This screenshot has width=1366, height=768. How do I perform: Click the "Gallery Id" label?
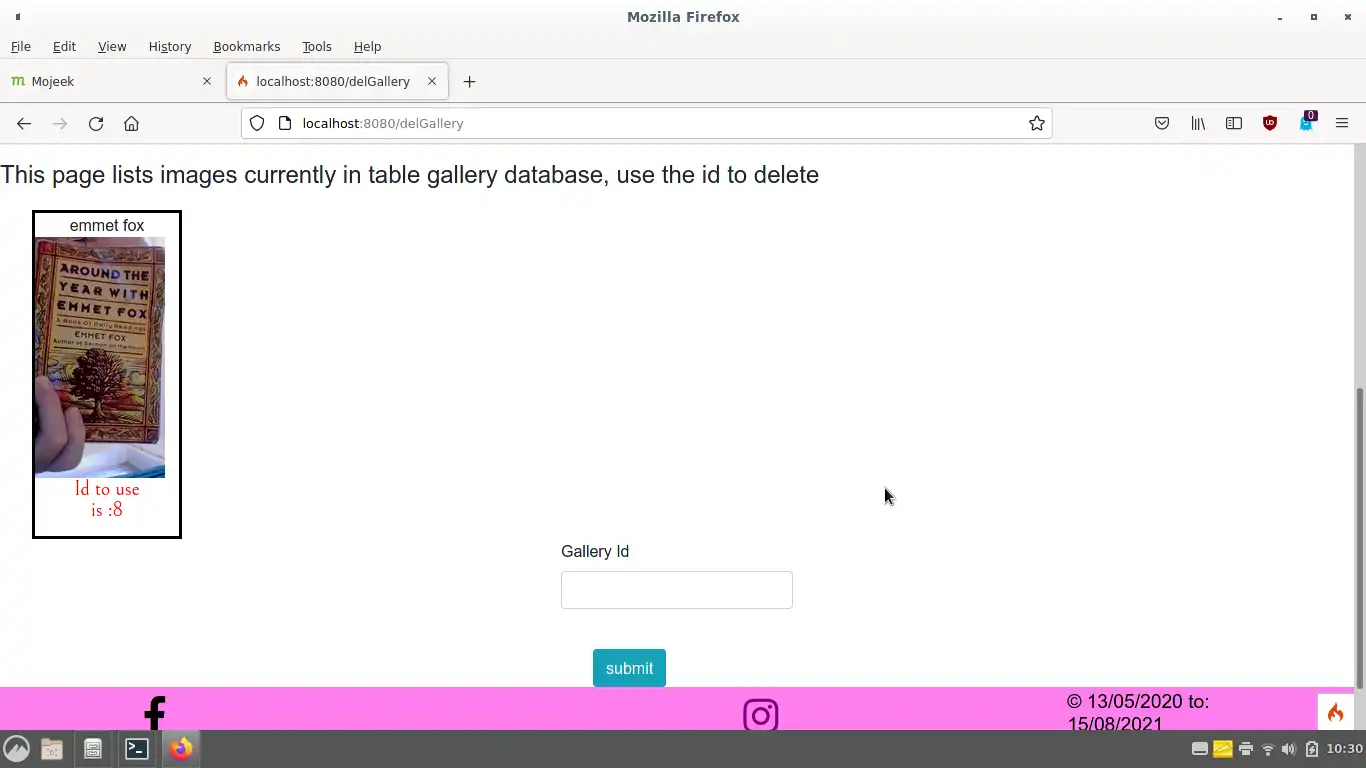tap(595, 551)
